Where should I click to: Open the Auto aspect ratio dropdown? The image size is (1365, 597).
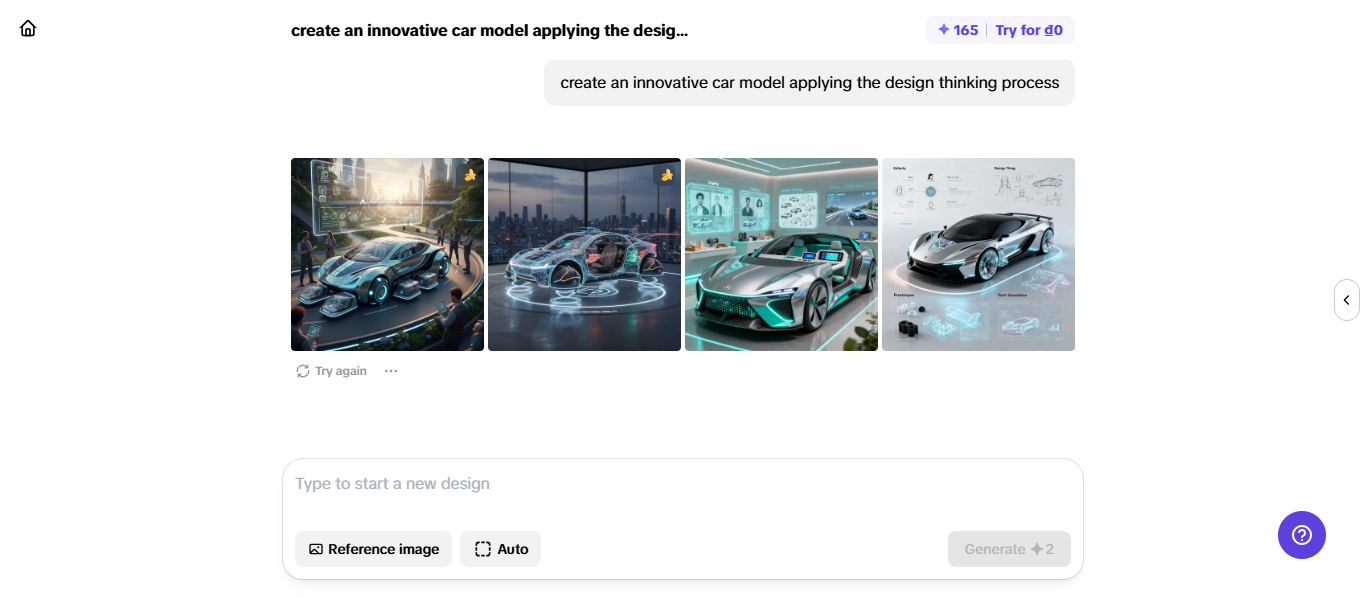(x=500, y=549)
